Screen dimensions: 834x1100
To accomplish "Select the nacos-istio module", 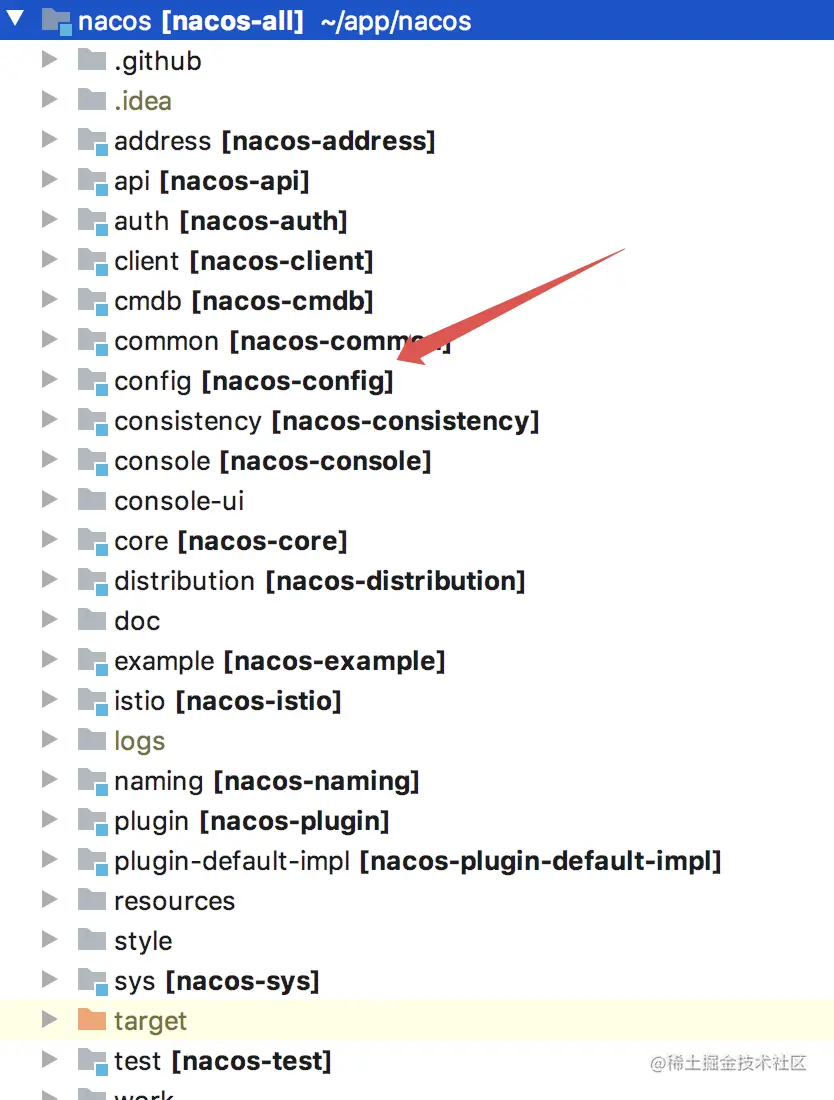I will tap(230, 701).
